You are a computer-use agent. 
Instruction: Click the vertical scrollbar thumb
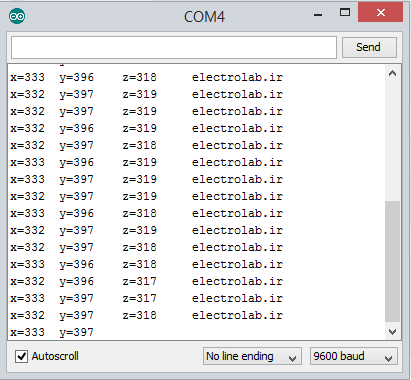coord(393,261)
